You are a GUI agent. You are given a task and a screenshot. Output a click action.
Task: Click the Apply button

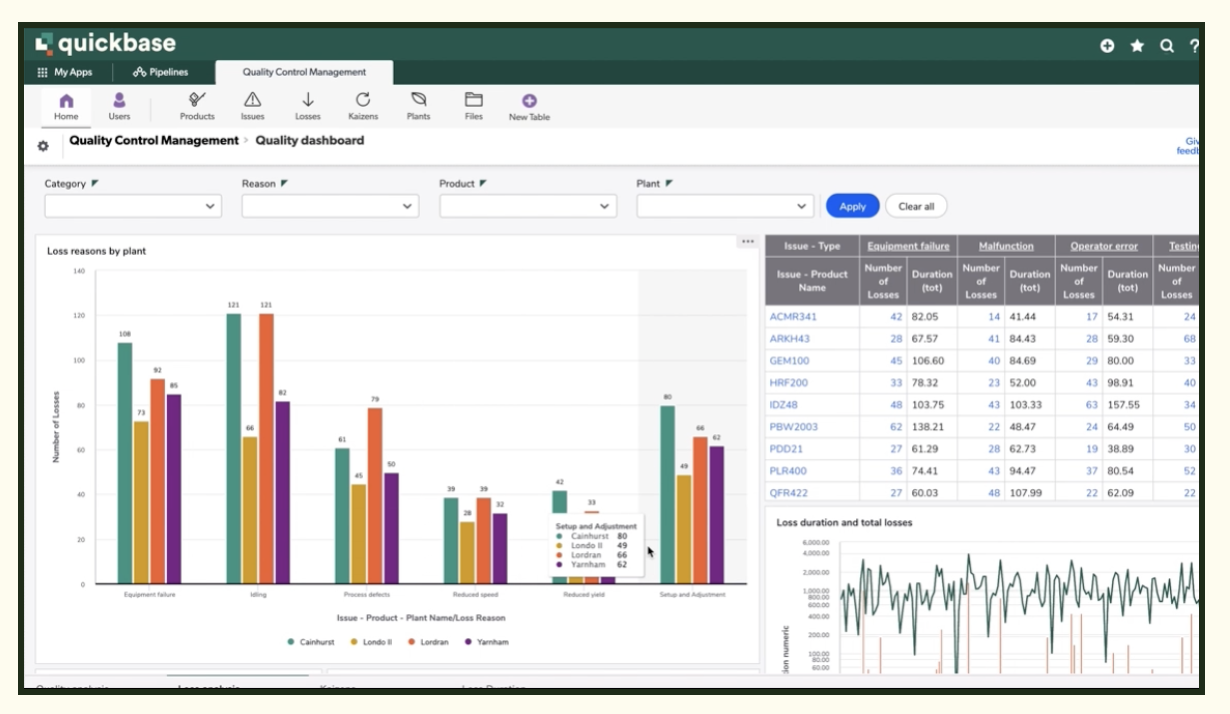point(852,206)
